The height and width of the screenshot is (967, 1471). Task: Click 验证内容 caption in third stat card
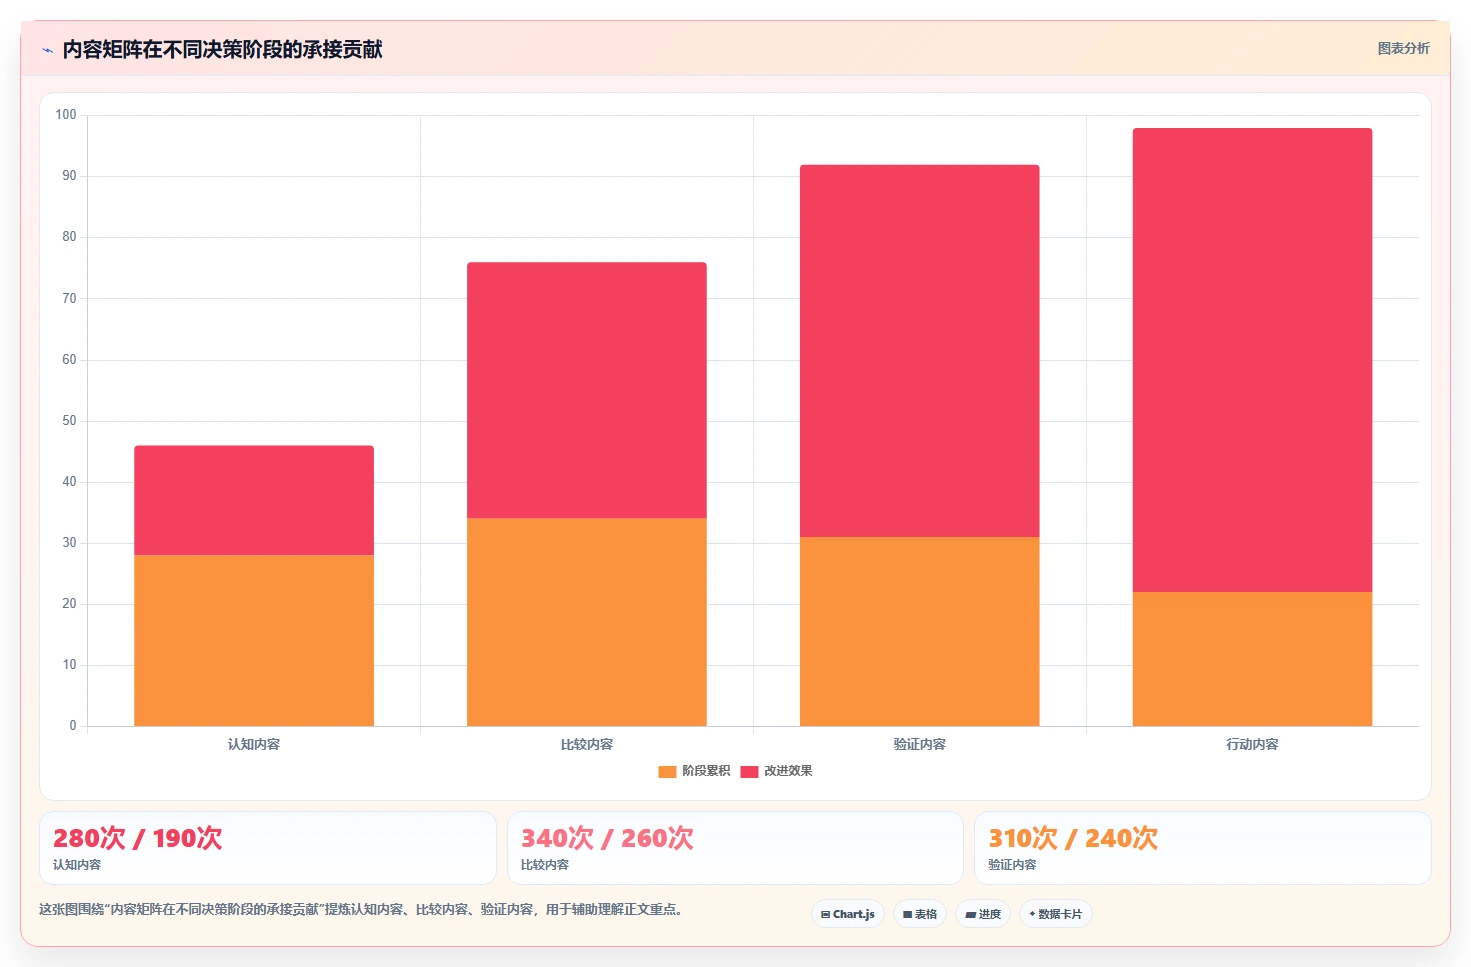(1012, 865)
